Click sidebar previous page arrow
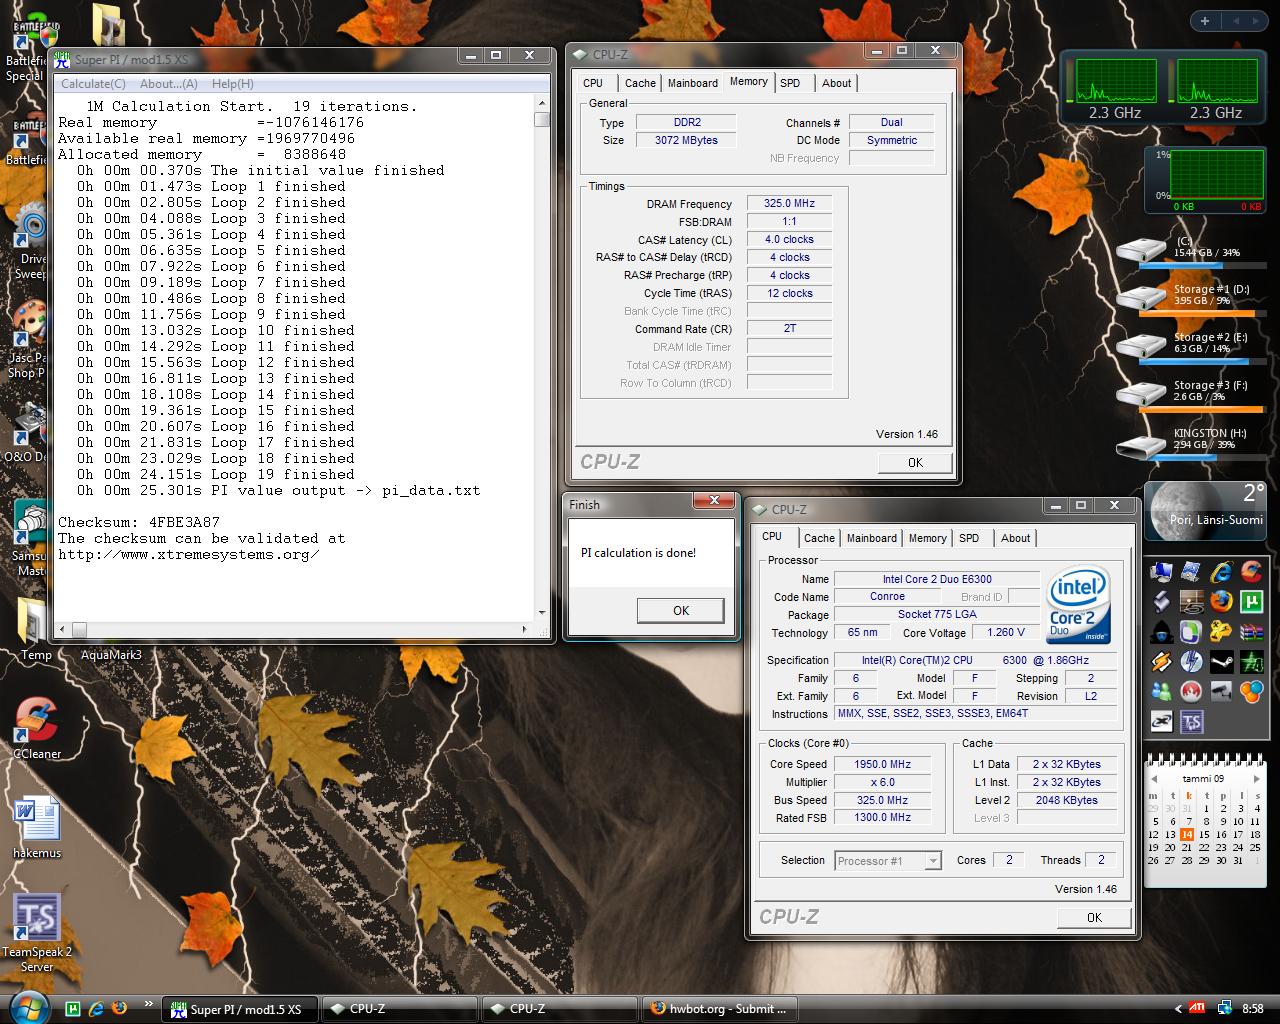This screenshot has width=1280, height=1024. (x=1235, y=21)
